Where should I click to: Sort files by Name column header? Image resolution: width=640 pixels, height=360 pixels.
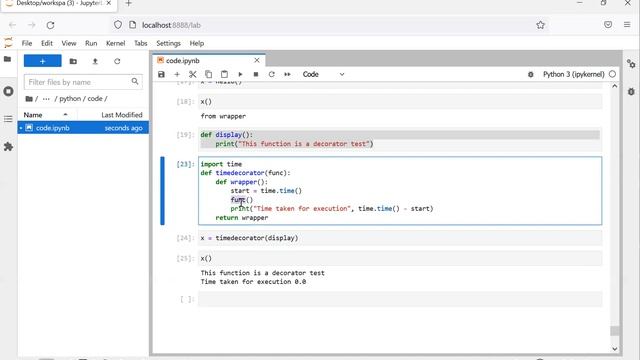[45, 115]
